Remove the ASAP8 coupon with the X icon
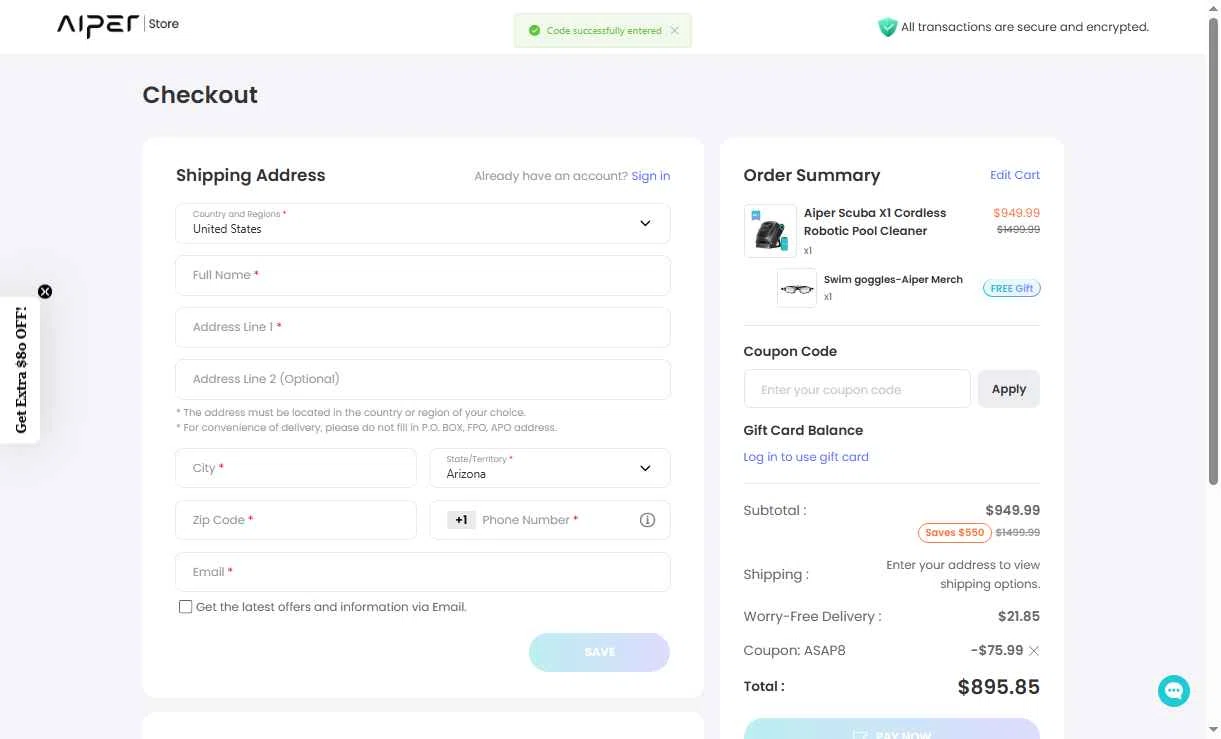 click(1034, 651)
